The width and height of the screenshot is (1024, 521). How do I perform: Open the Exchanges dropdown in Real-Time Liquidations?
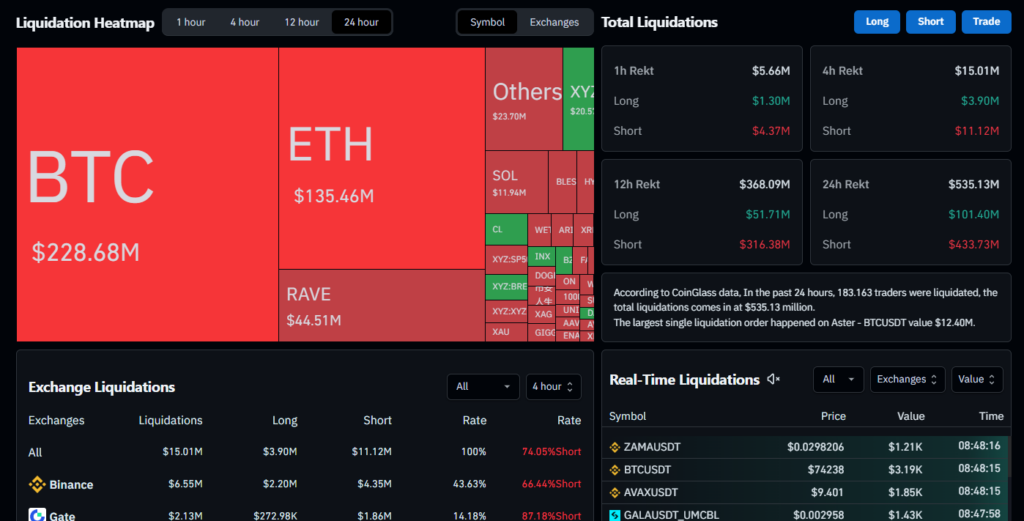907,379
